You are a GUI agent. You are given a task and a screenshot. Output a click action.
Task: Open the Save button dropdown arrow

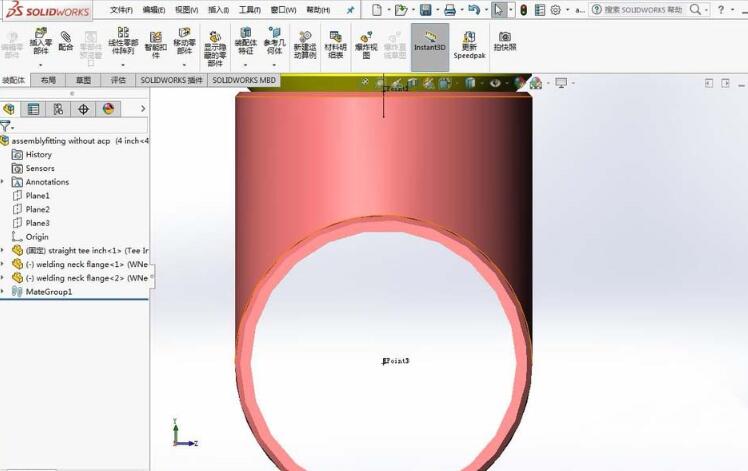point(437,10)
